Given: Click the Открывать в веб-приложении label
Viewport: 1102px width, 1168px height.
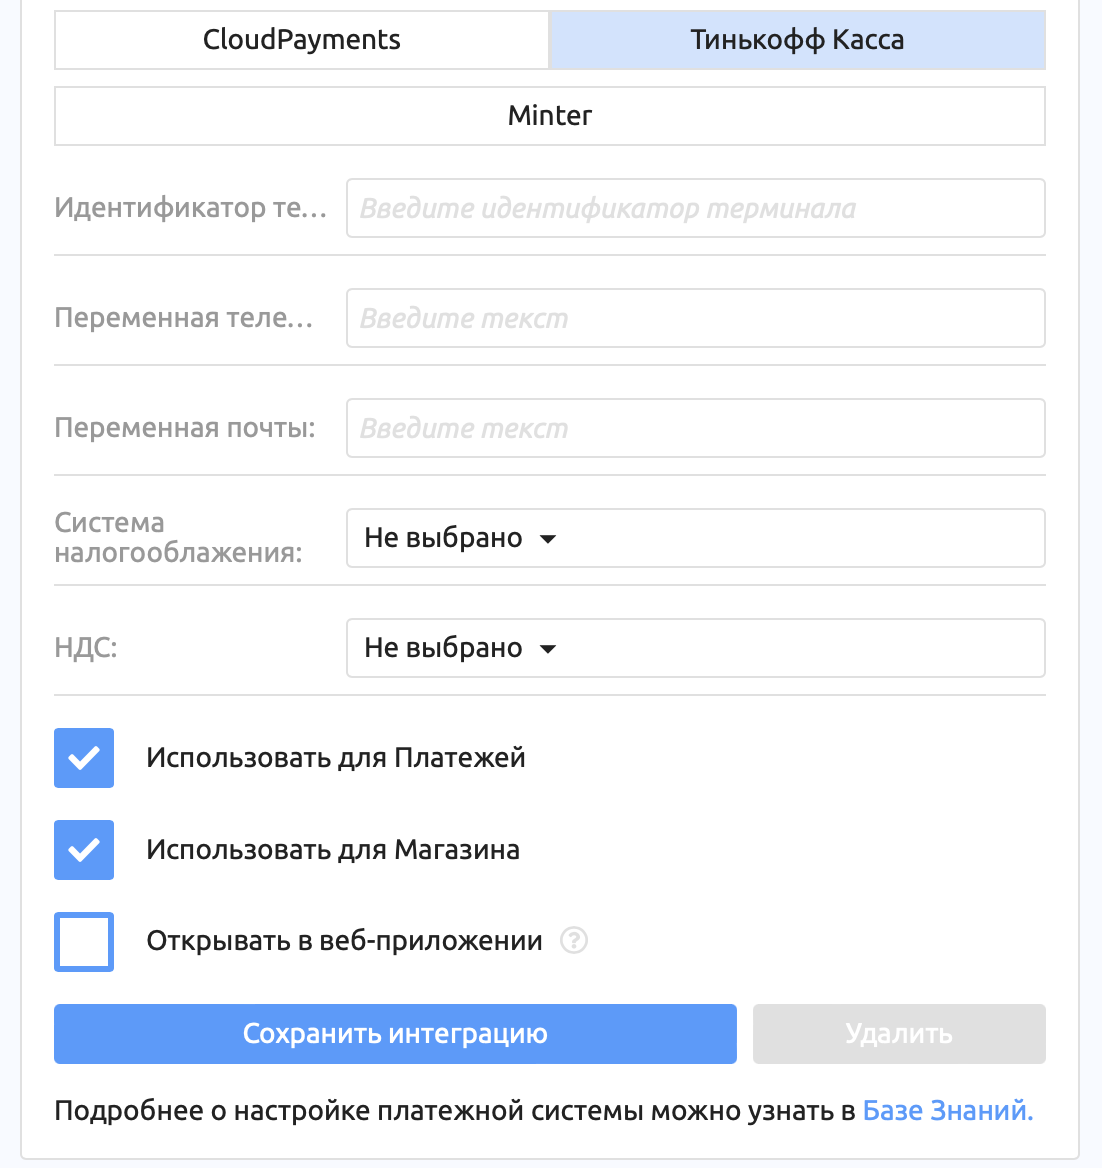Looking at the screenshot, I should [x=344, y=942].
